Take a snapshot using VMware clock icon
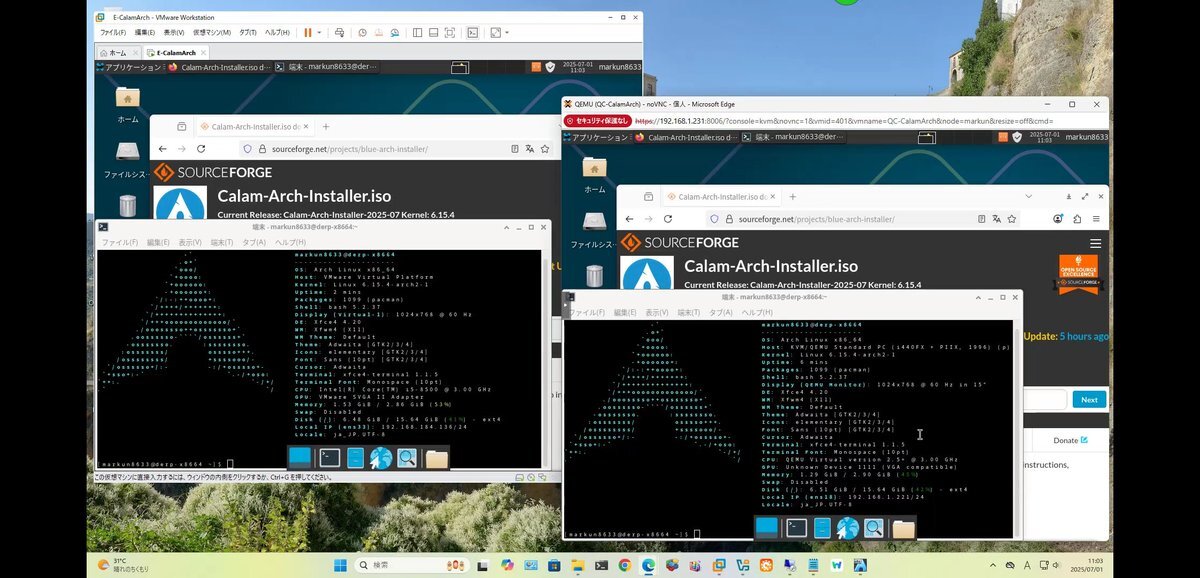Viewport: 1200px width, 578px height. point(362,33)
